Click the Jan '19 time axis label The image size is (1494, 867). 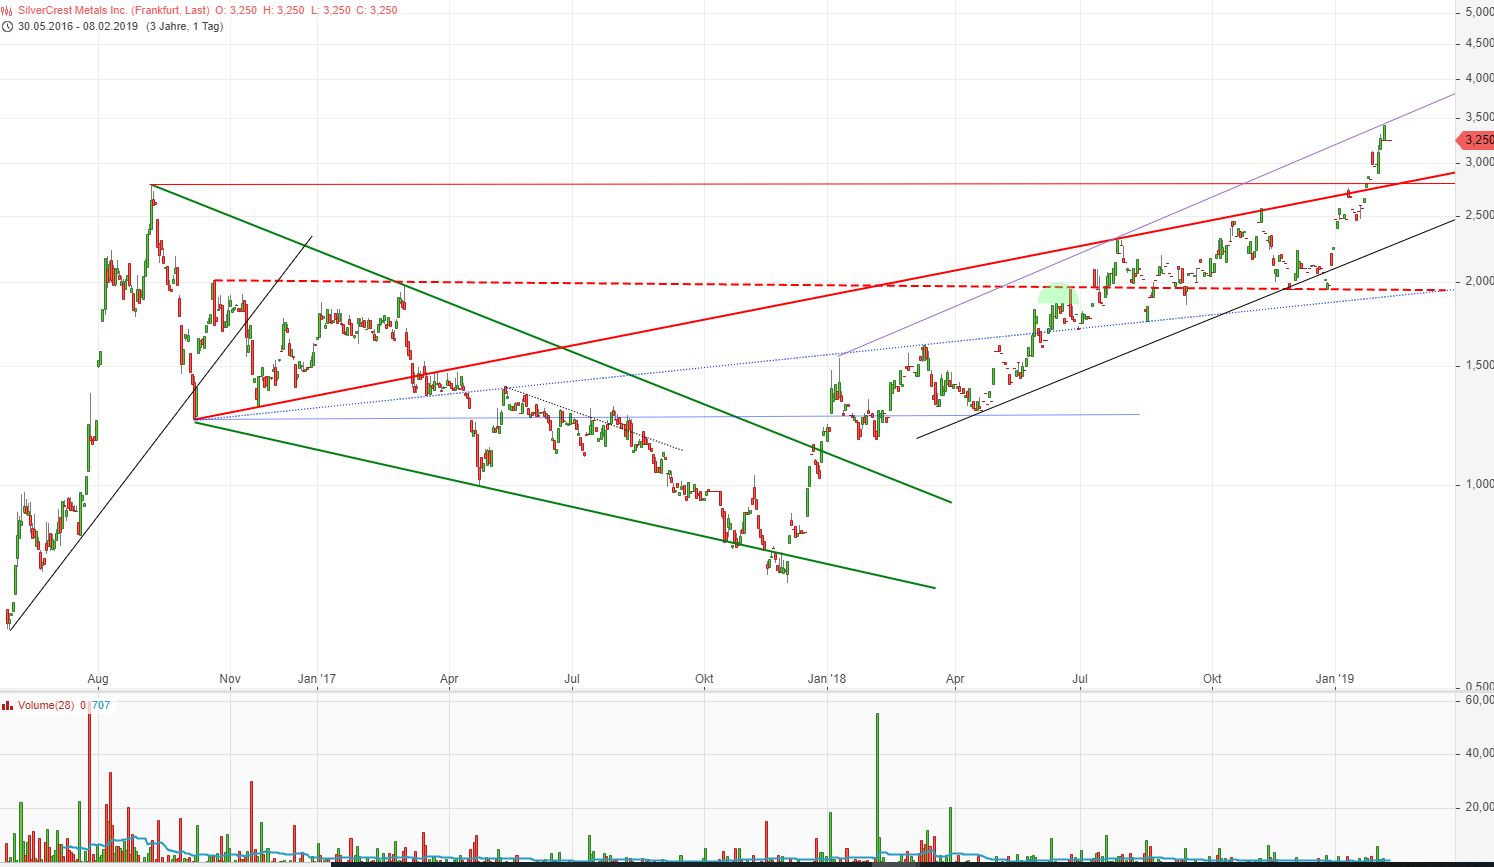(1334, 679)
